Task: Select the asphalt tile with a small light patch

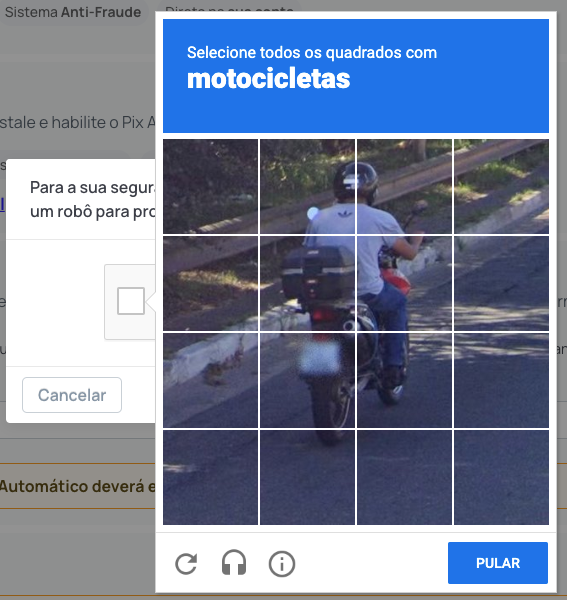Action: pos(210,477)
